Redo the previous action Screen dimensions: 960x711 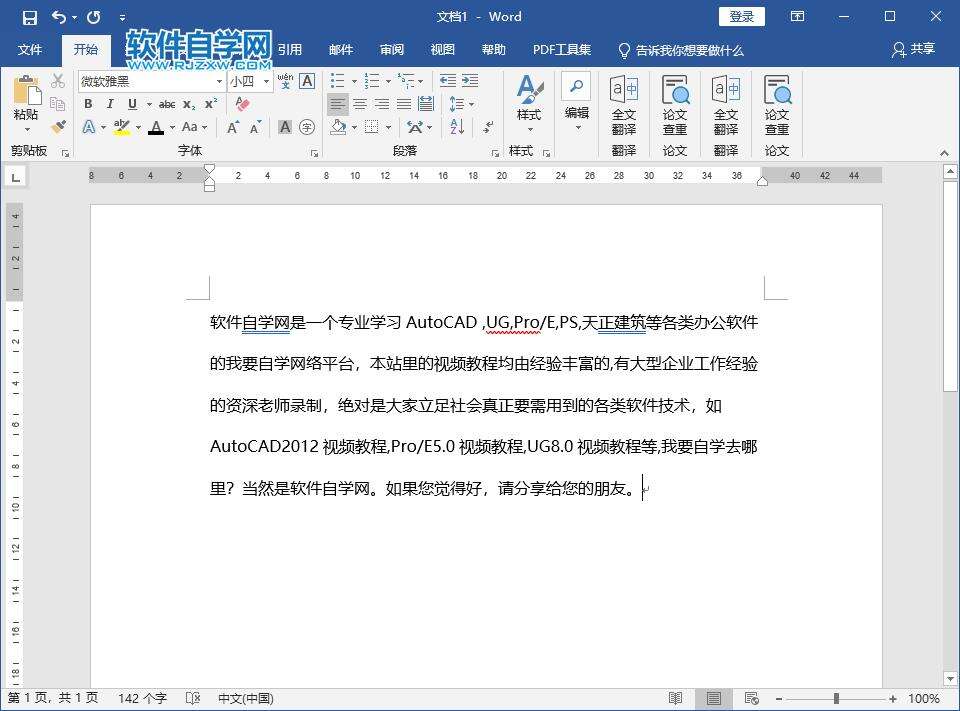(x=94, y=17)
